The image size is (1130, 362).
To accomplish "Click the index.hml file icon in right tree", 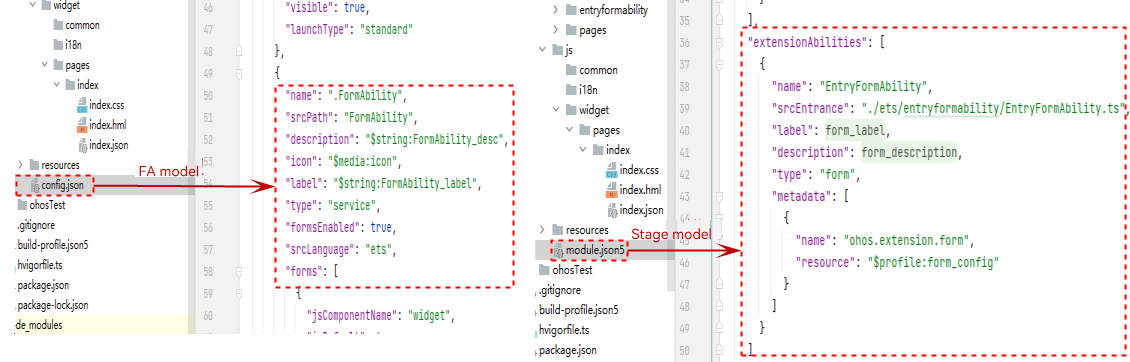I will pos(613,190).
